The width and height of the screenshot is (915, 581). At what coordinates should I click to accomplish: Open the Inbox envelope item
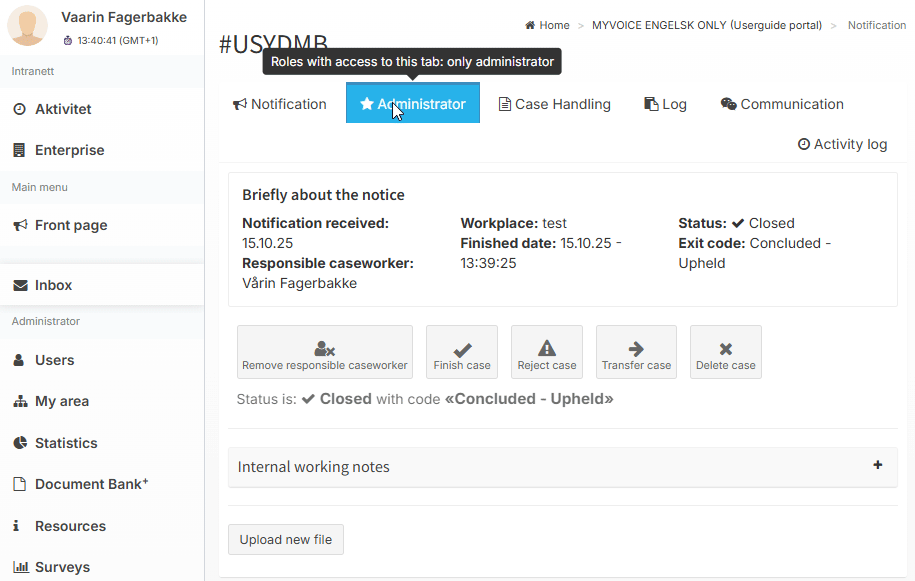(x=53, y=285)
